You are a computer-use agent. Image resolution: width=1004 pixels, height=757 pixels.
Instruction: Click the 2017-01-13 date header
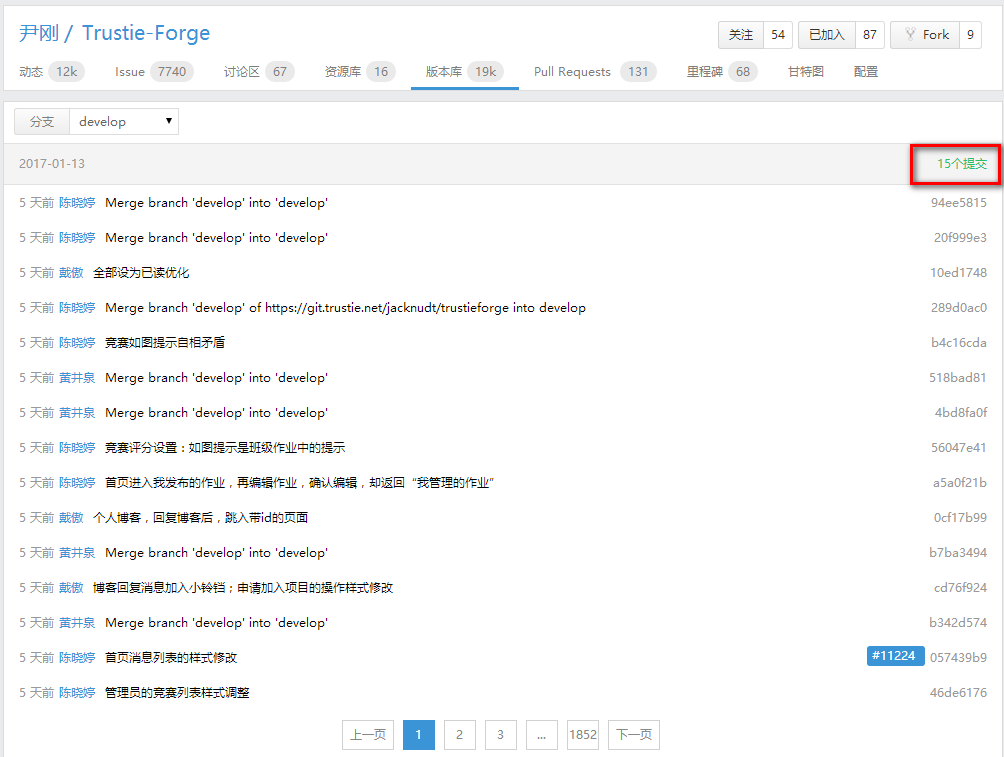[x=52, y=164]
